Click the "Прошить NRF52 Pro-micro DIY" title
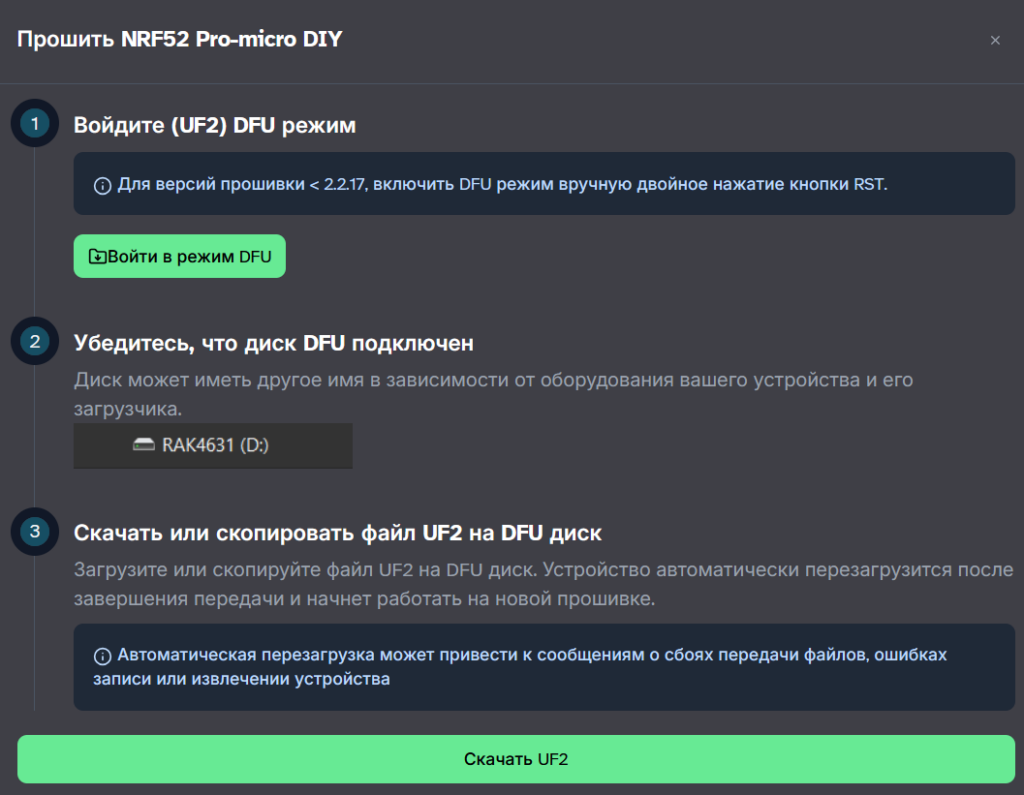Image resolution: width=1024 pixels, height=795 pixels. click(180, 40)
